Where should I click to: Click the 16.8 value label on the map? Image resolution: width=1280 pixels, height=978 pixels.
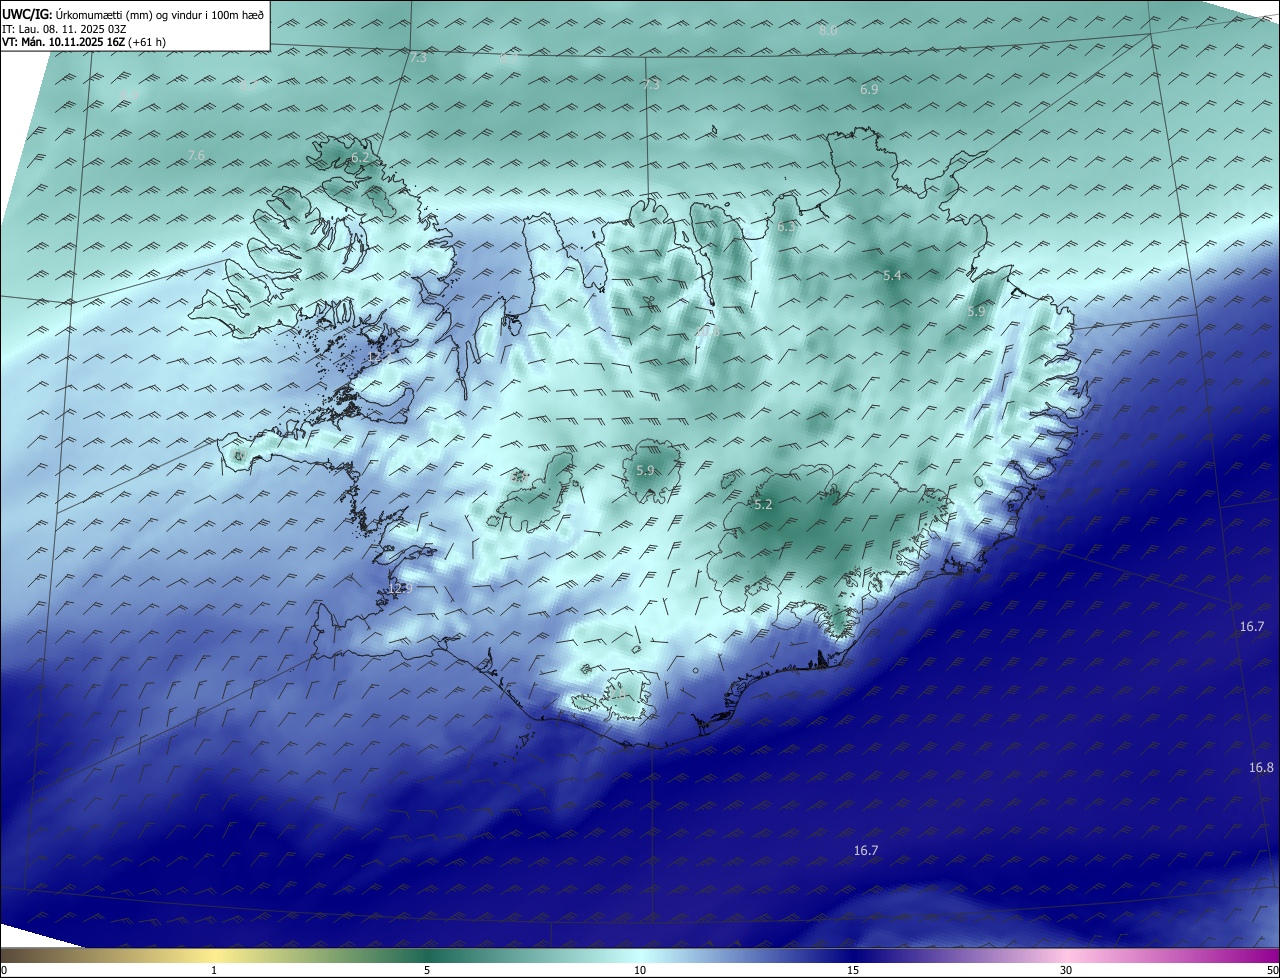click(x=1261, y=768)
